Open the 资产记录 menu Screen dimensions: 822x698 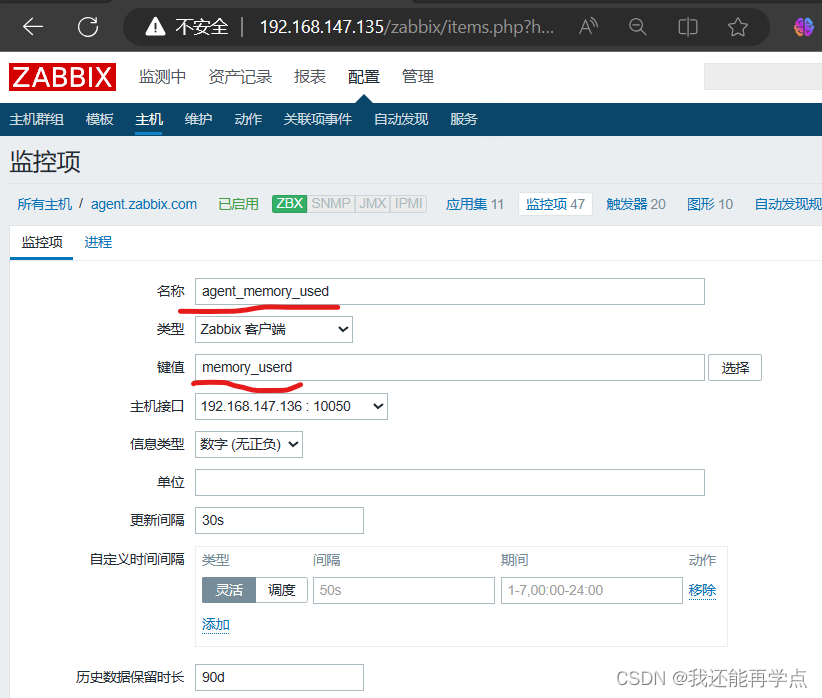pyautogui.click(x=240, y=77)
